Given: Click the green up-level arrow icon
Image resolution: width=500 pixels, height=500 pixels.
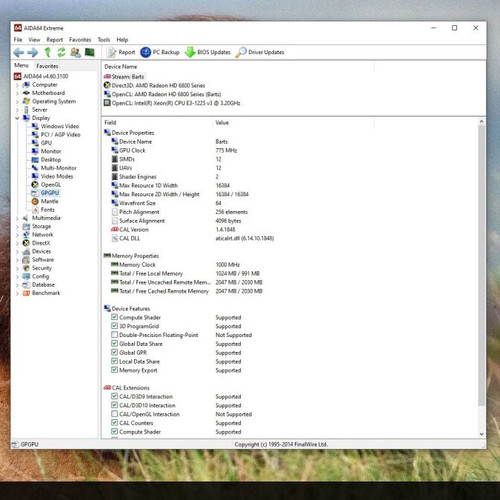Looking at the screenshot, I should (48, 52).
